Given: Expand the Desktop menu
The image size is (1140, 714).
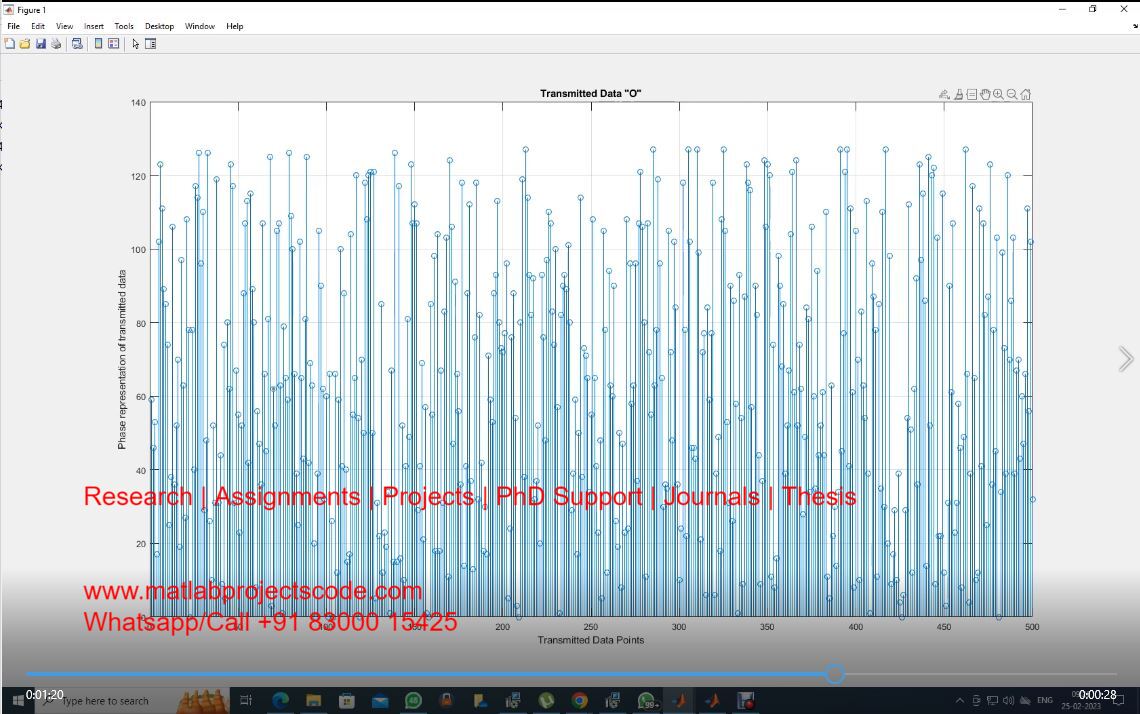Looking at the screenshot, I should (x=159, y=26).
